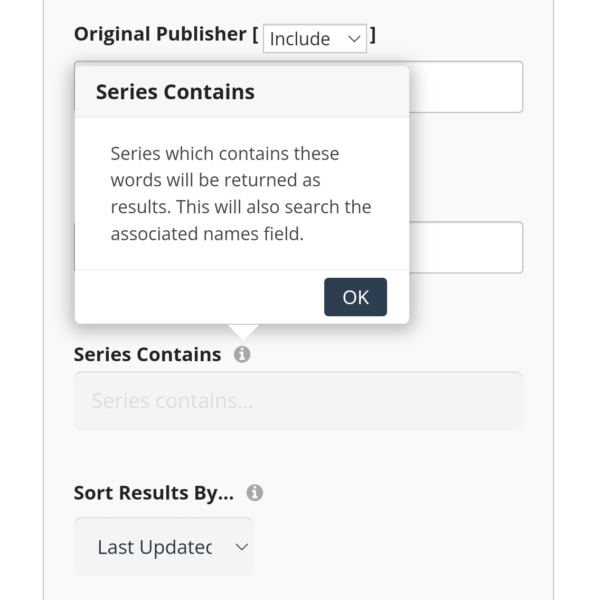Click the Sort Results By label
This screenshot has width=600, height=600.
point(154,493)
